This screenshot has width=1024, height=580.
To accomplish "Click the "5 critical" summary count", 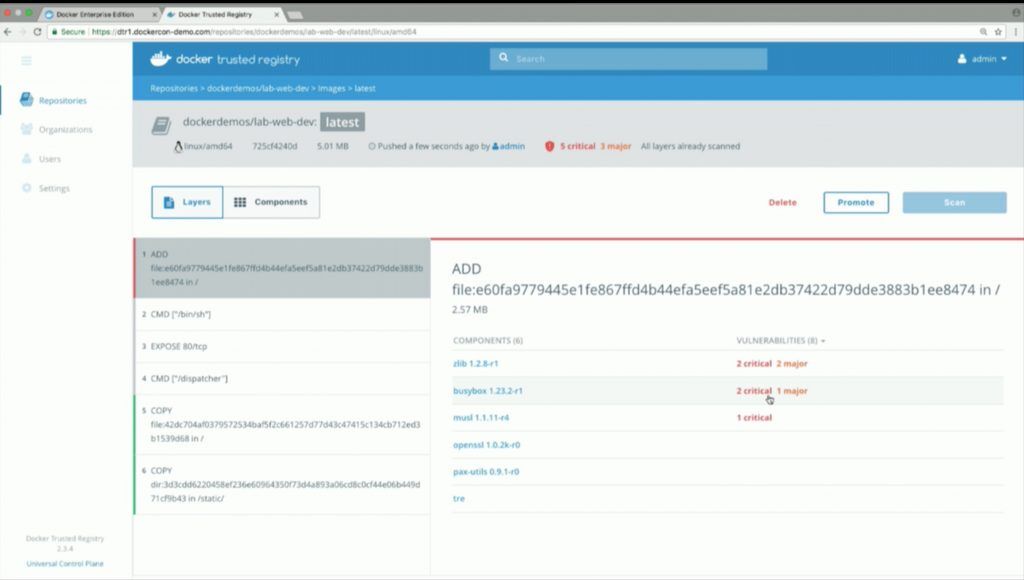I will [577, 146].
